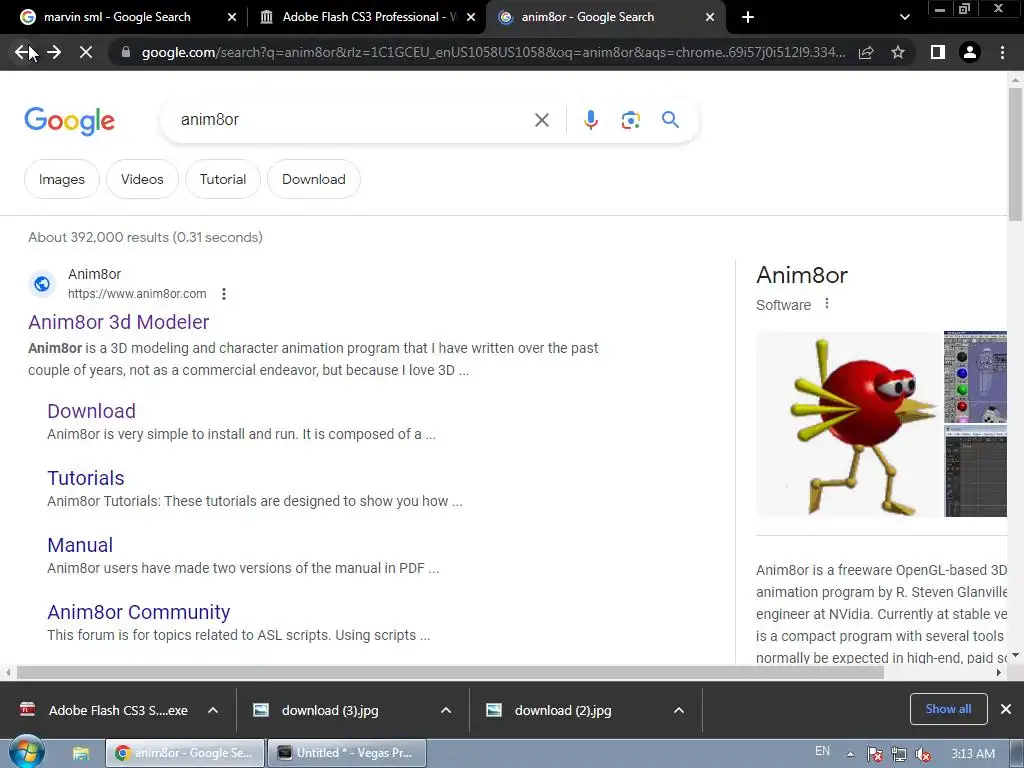Open Anim8or Community sitelink

tap(138, 612)
